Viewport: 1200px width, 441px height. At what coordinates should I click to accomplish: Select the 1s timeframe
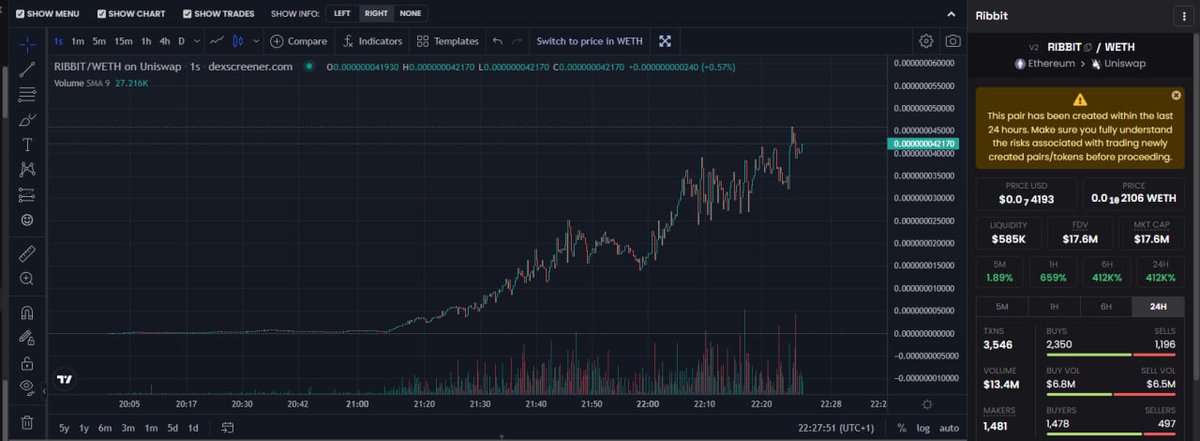click(58, 41)
